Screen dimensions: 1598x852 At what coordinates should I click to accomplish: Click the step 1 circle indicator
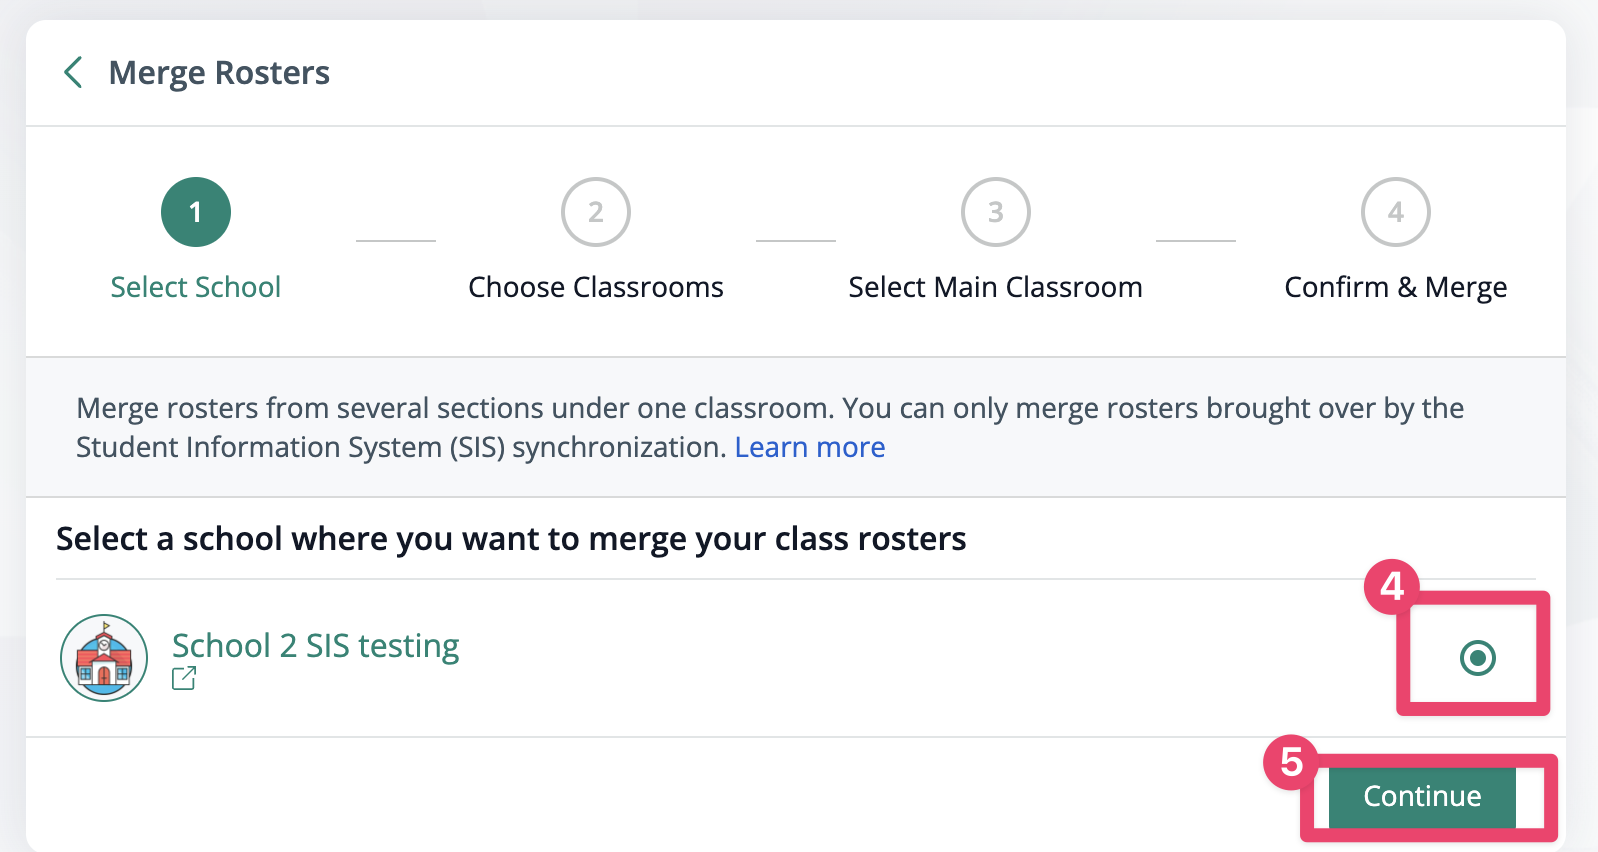click(196, 212)
